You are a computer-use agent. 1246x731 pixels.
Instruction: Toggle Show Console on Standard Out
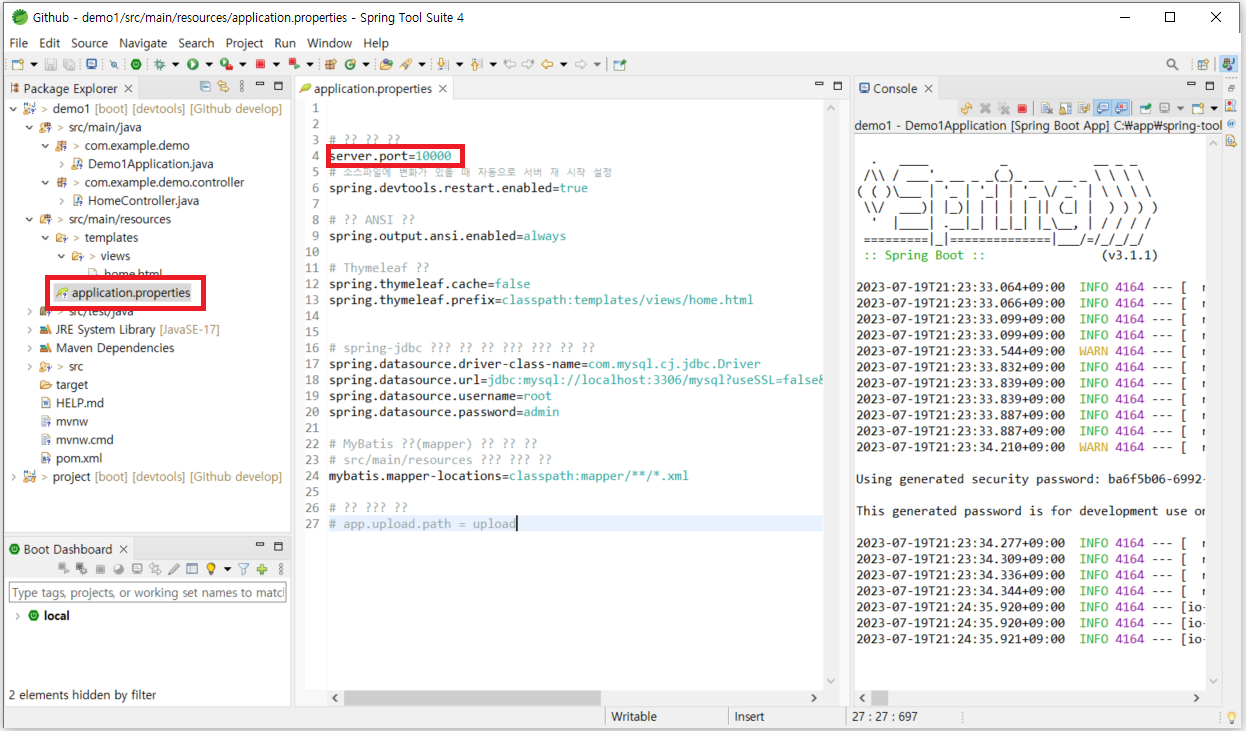click(1102, 108)
